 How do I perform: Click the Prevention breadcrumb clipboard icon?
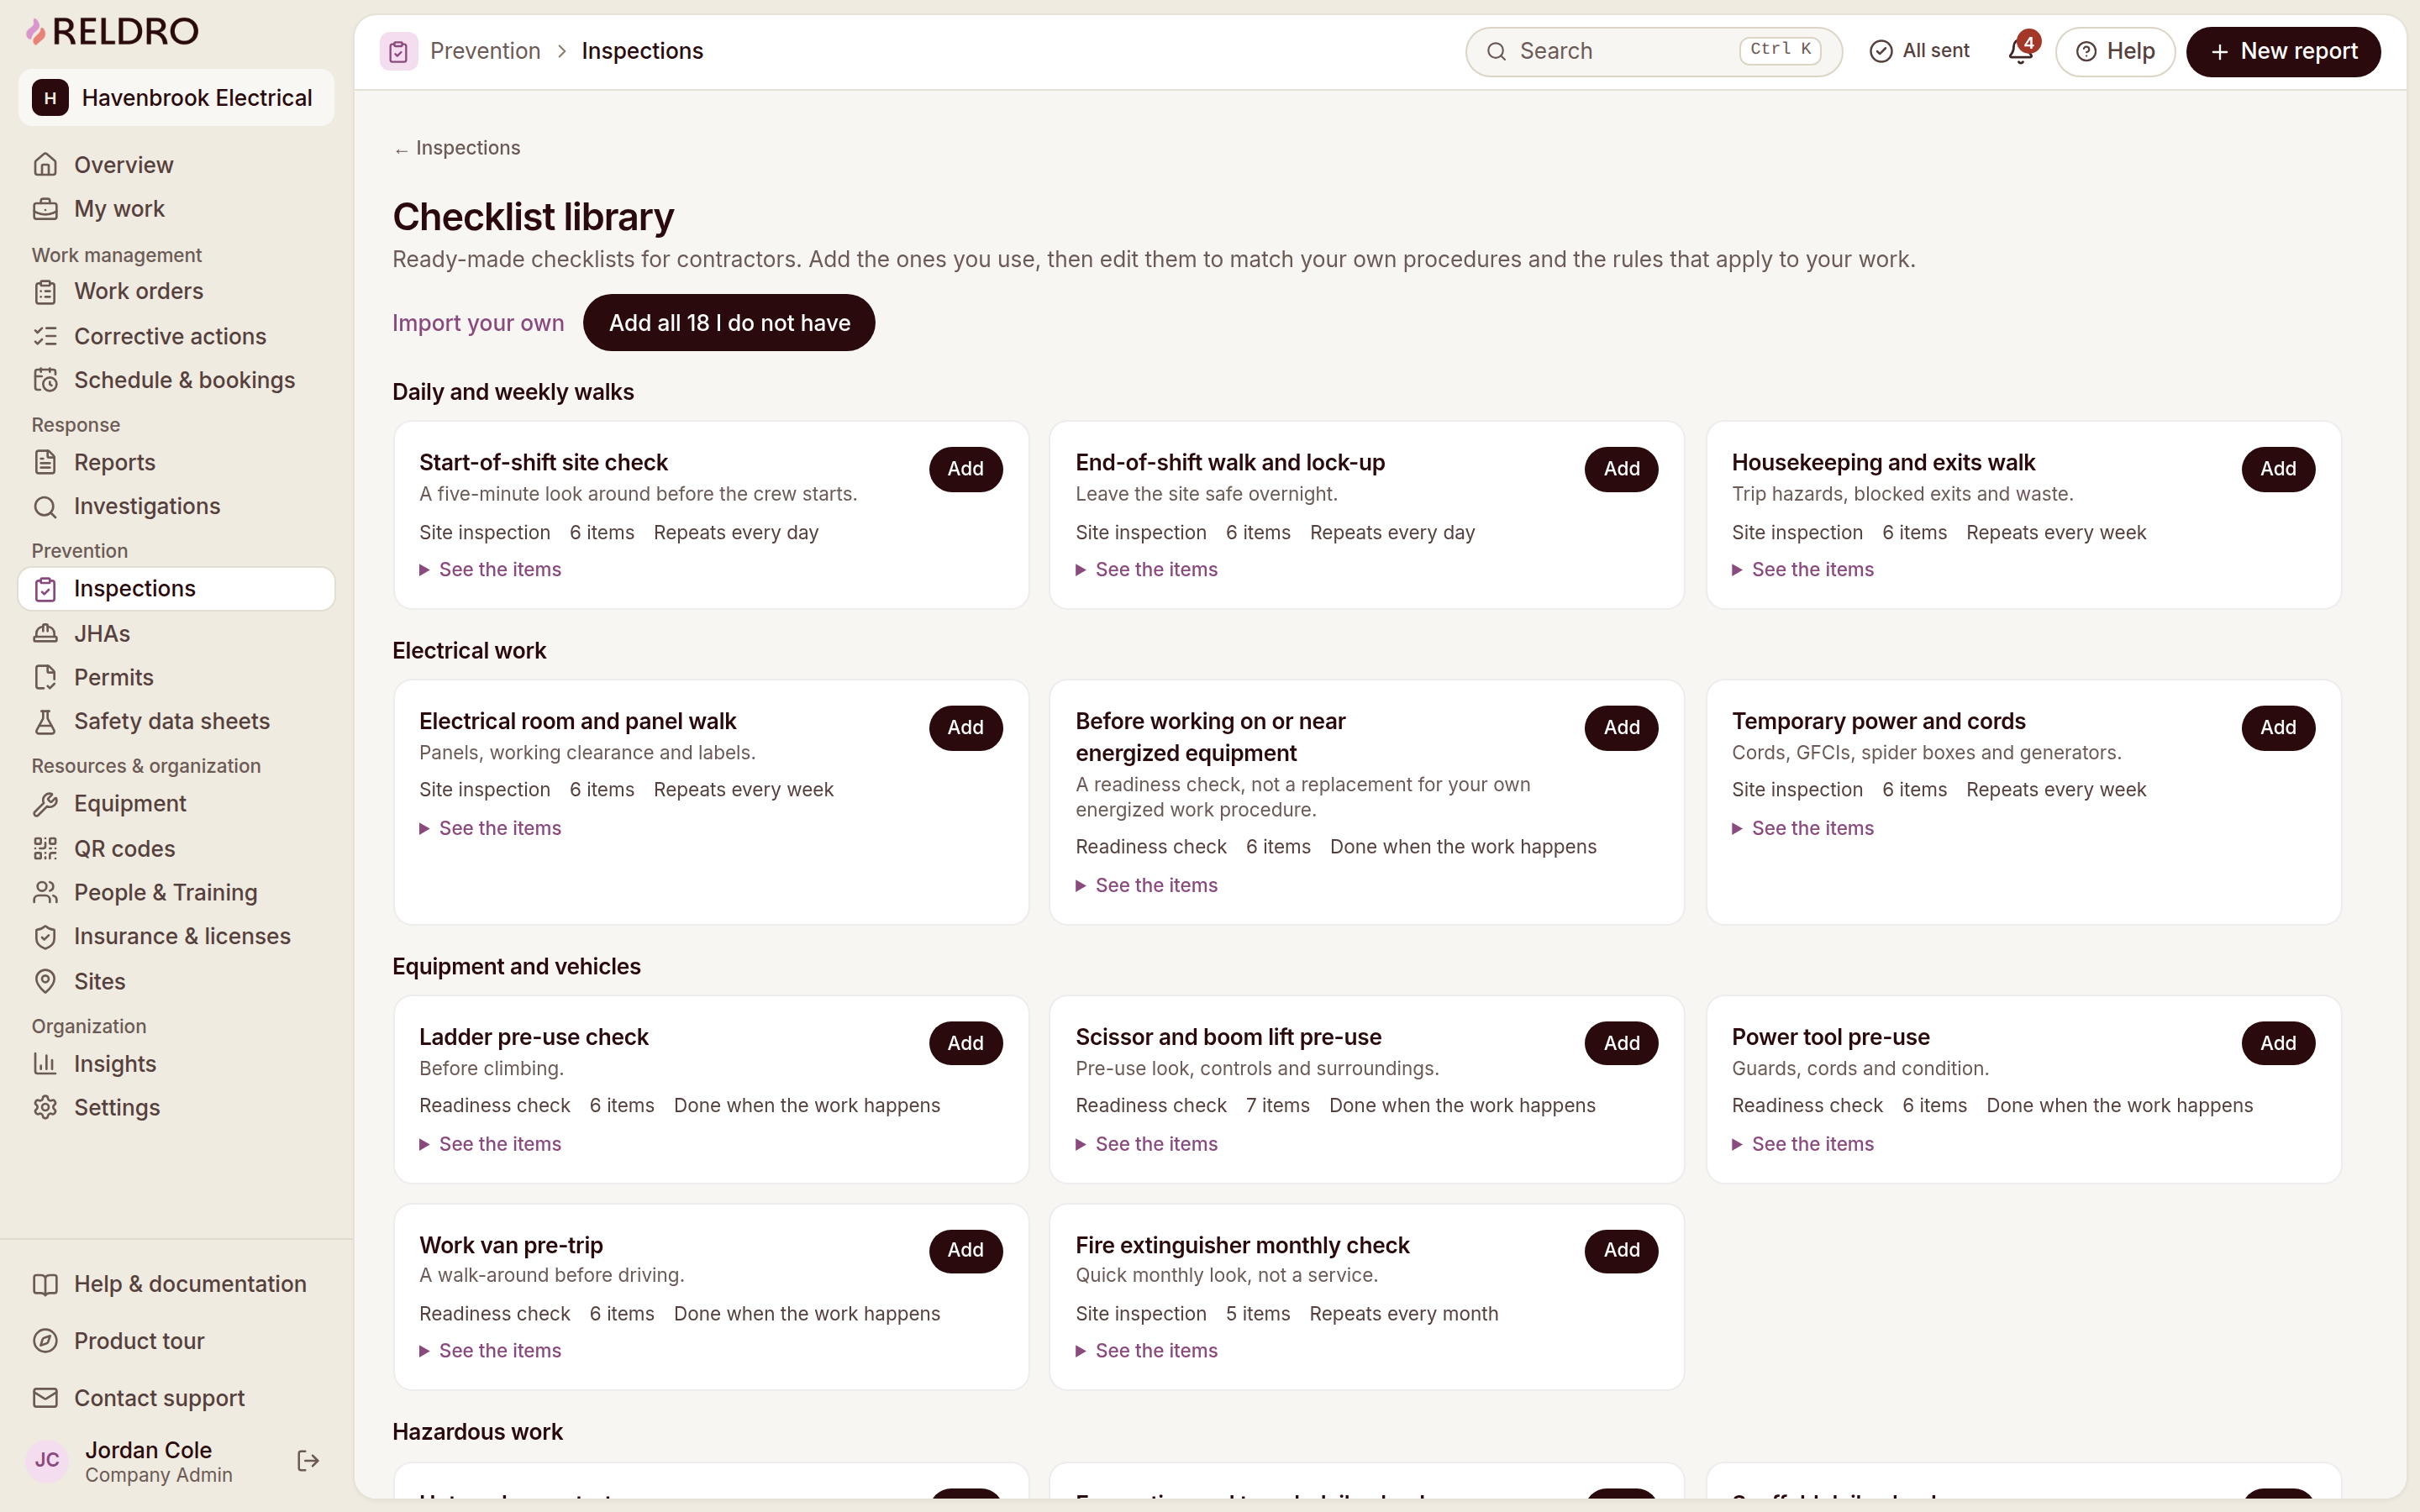tap(398, 51)
